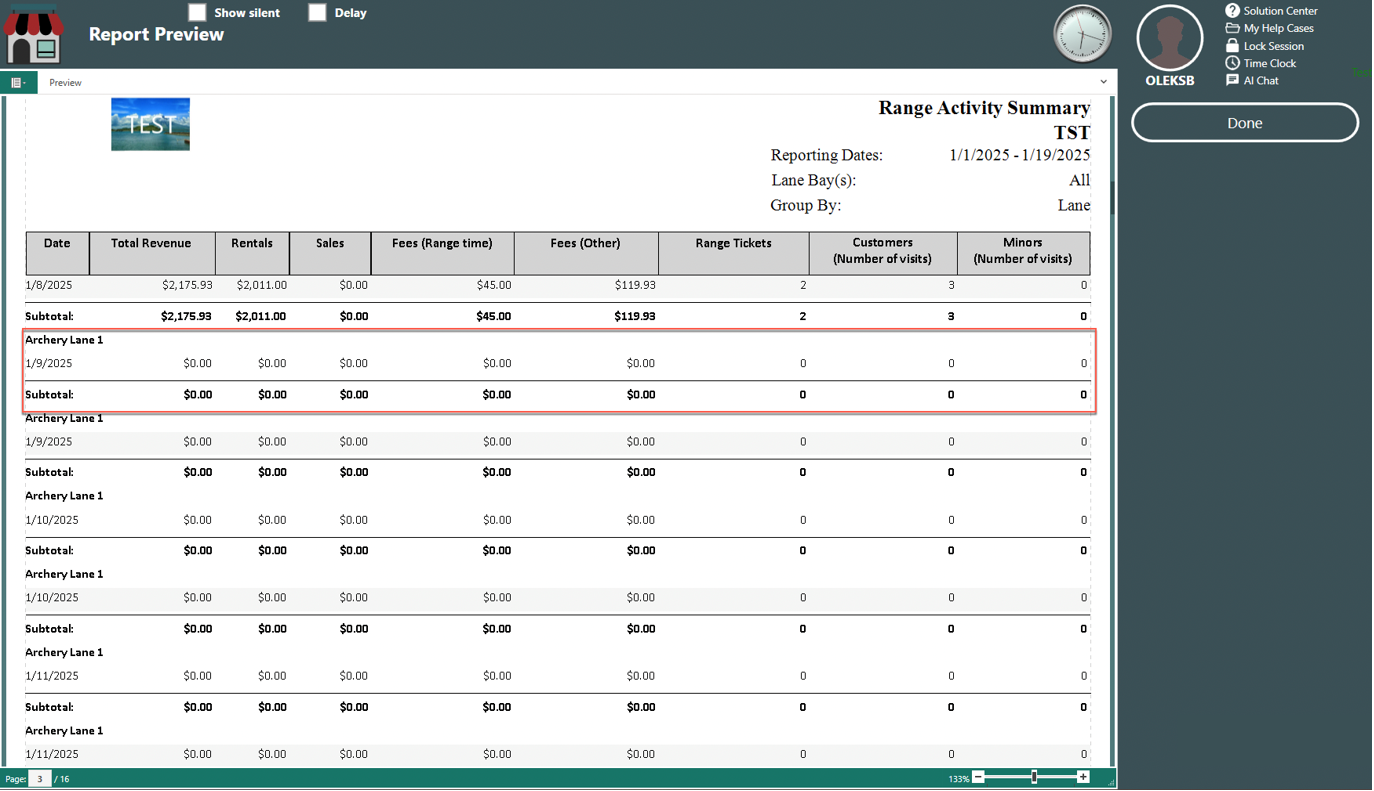Click the 133% zoom level text

coord(959,778)
